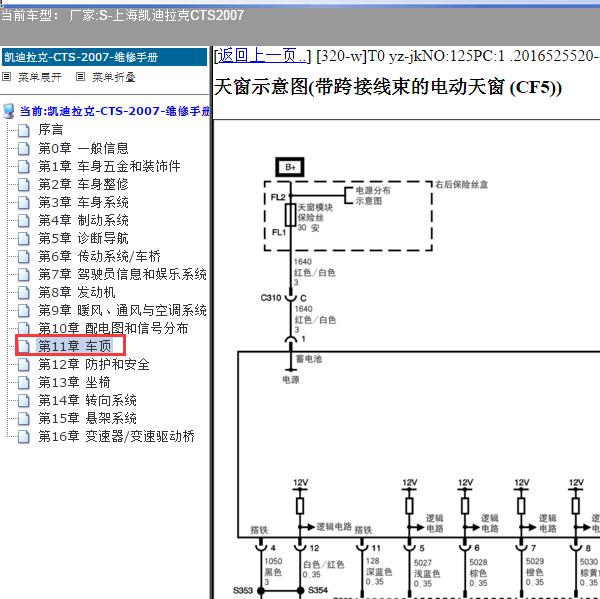Open the 序言 tree item
Screen dimensions: 600x599
click(51, 129)
